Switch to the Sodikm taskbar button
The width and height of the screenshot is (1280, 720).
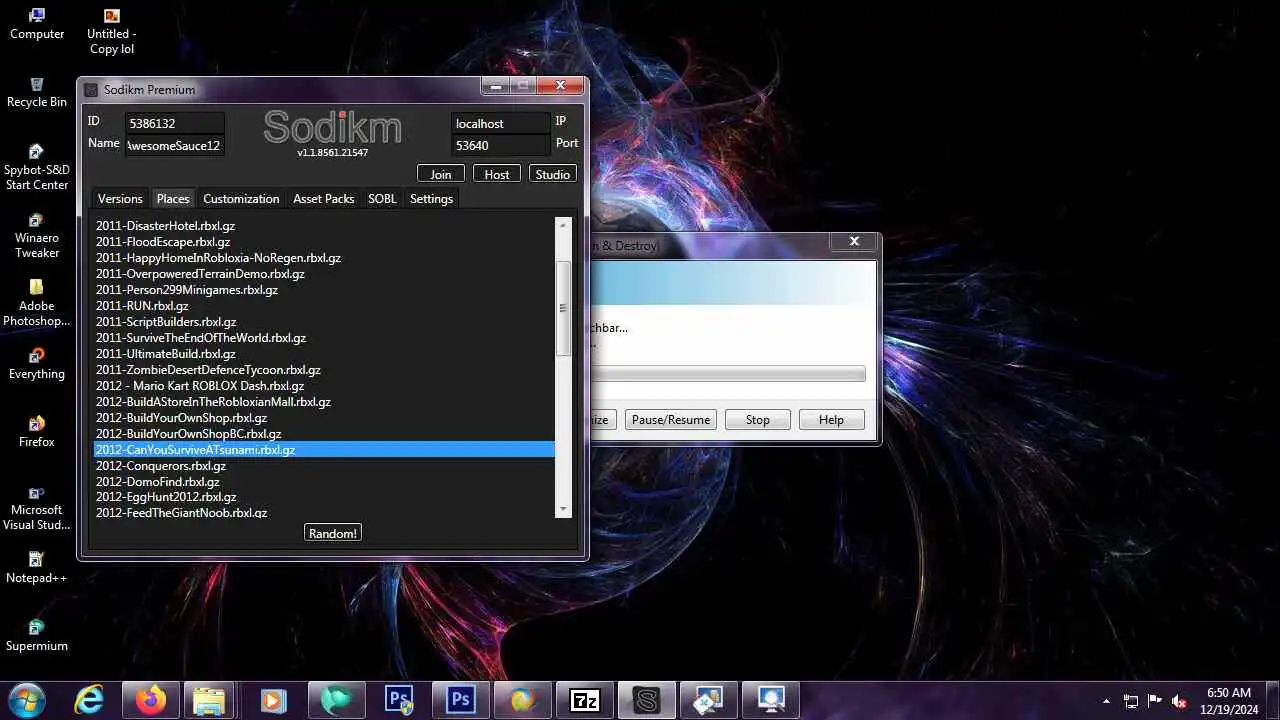coord(647,700)
